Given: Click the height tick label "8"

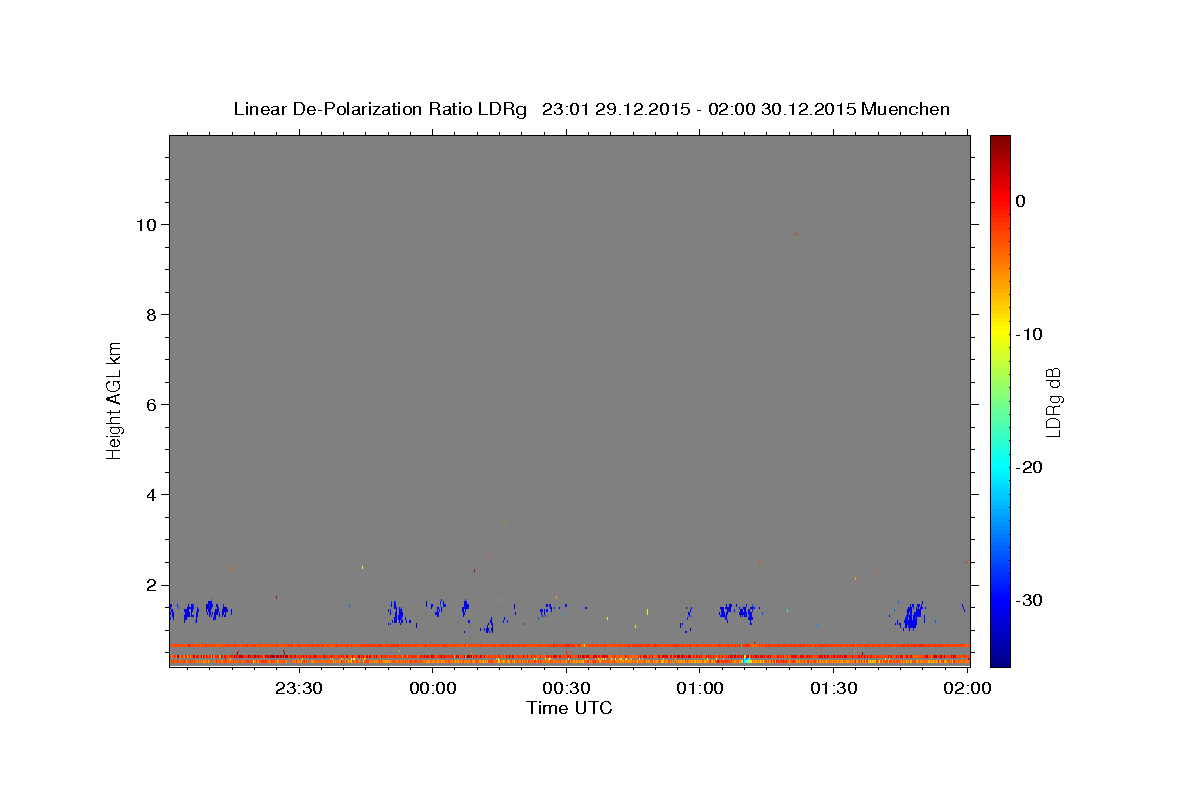Looking at the screenshot, I should coord(151,315).
